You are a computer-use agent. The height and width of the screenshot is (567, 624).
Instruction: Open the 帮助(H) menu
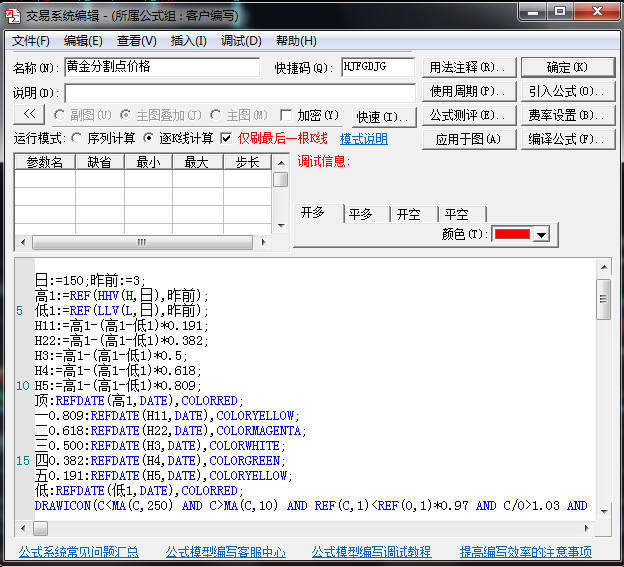pos(296,41)
